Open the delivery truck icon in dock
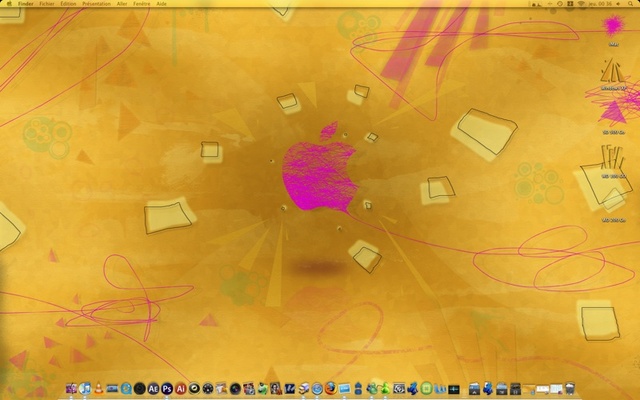Viewport: 640px width, 400px height. pyautogui.click(x=303, y=388)
